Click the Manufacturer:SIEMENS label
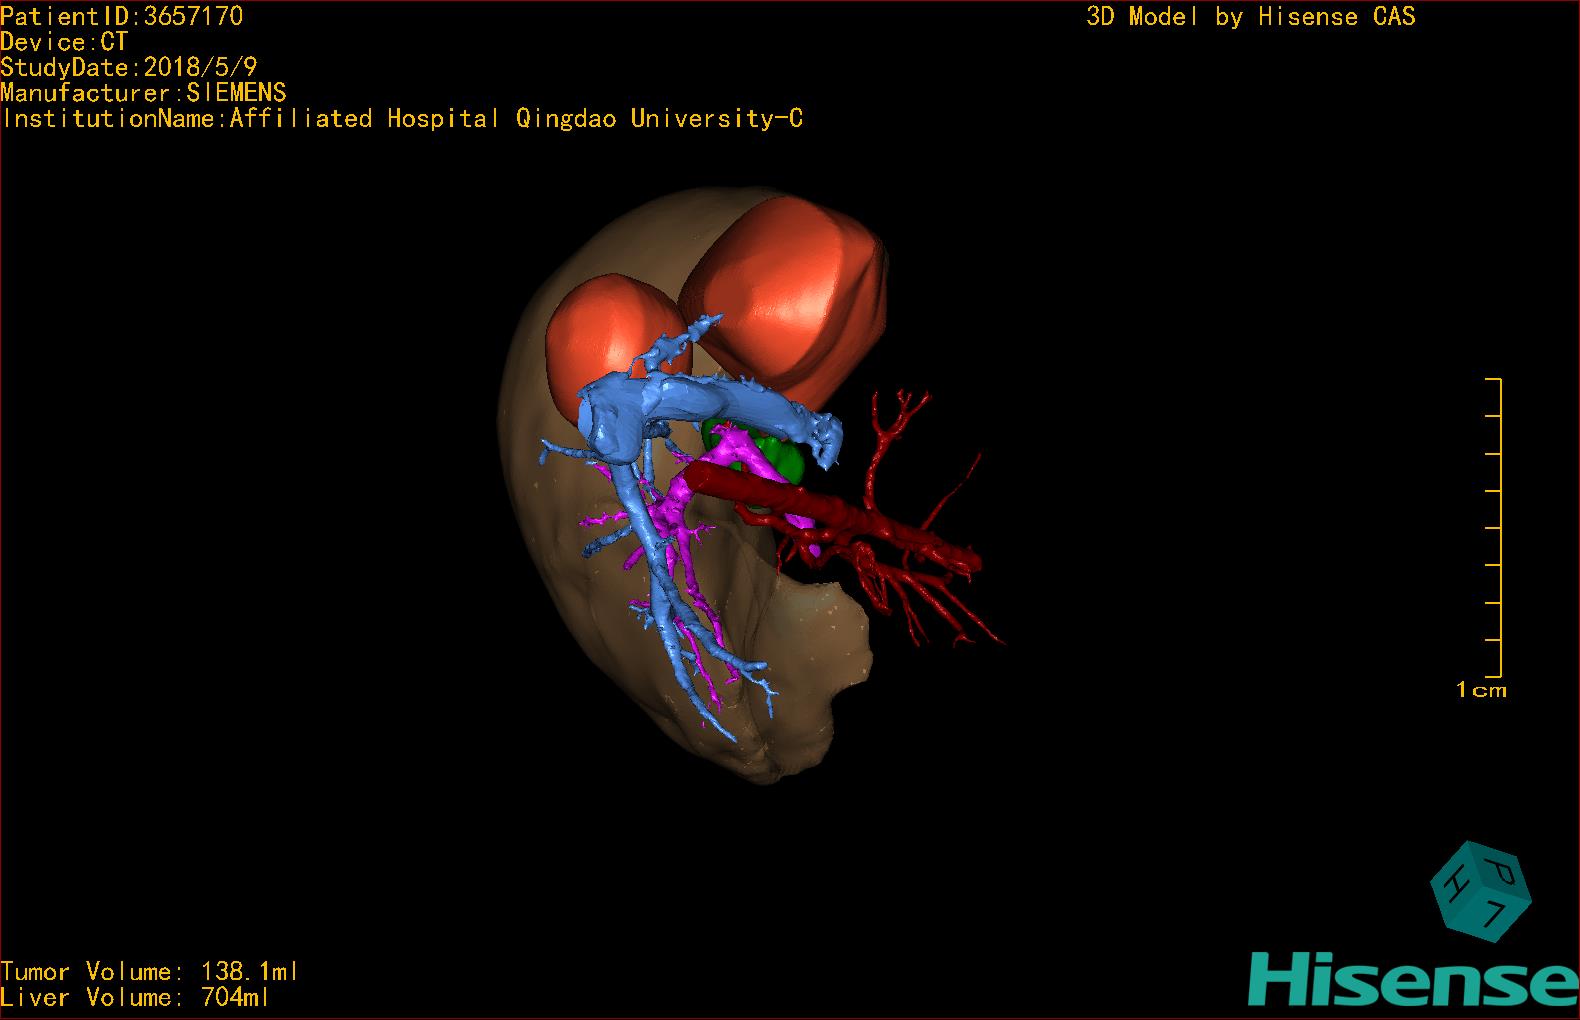This screenshot has height=1020, width=1580. point(143,93)
